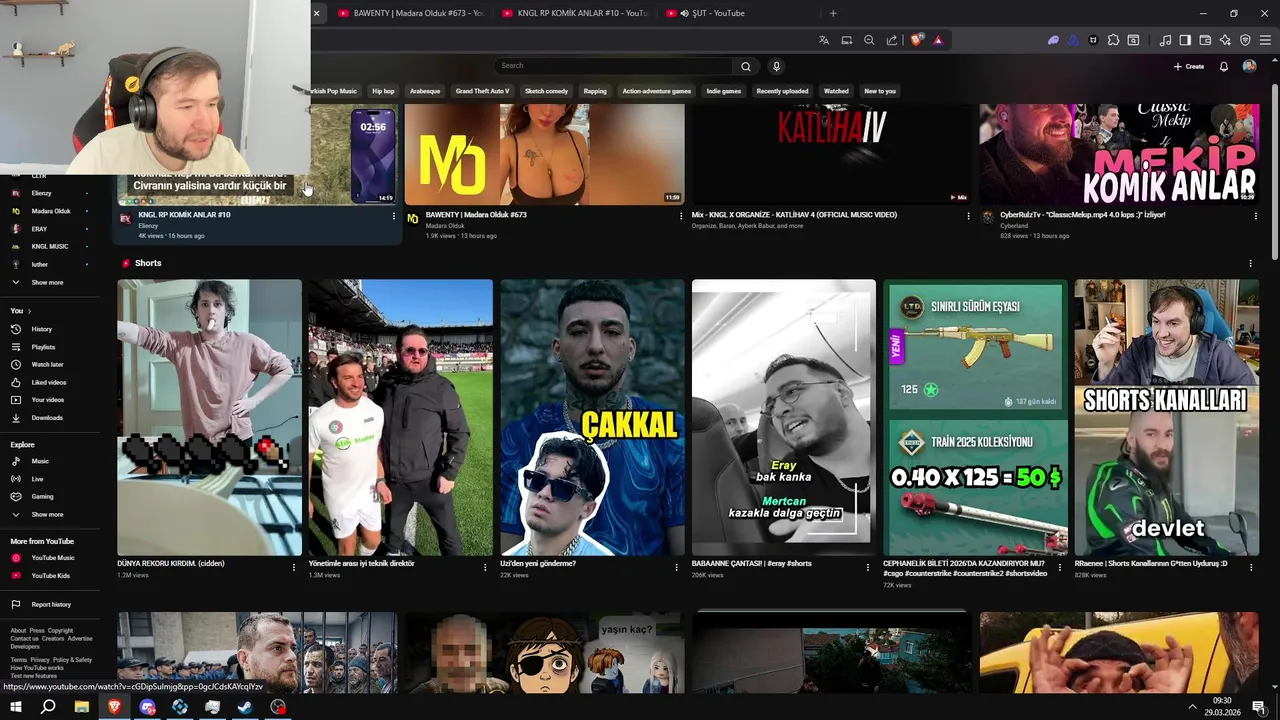Show hidden system tray icons chevron
Screen dimensions: 1280x720
1192,707
